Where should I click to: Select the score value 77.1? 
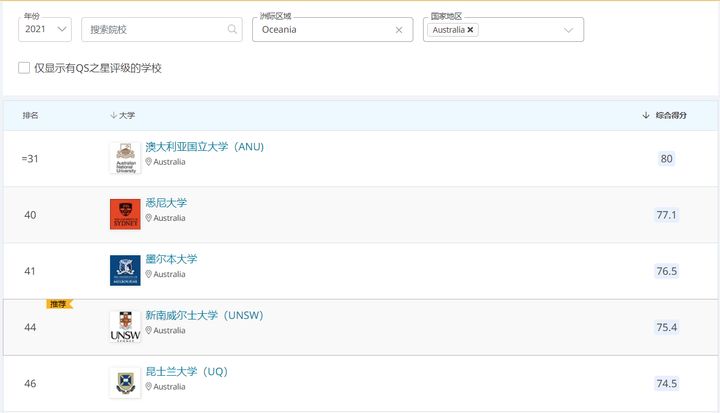666,215
